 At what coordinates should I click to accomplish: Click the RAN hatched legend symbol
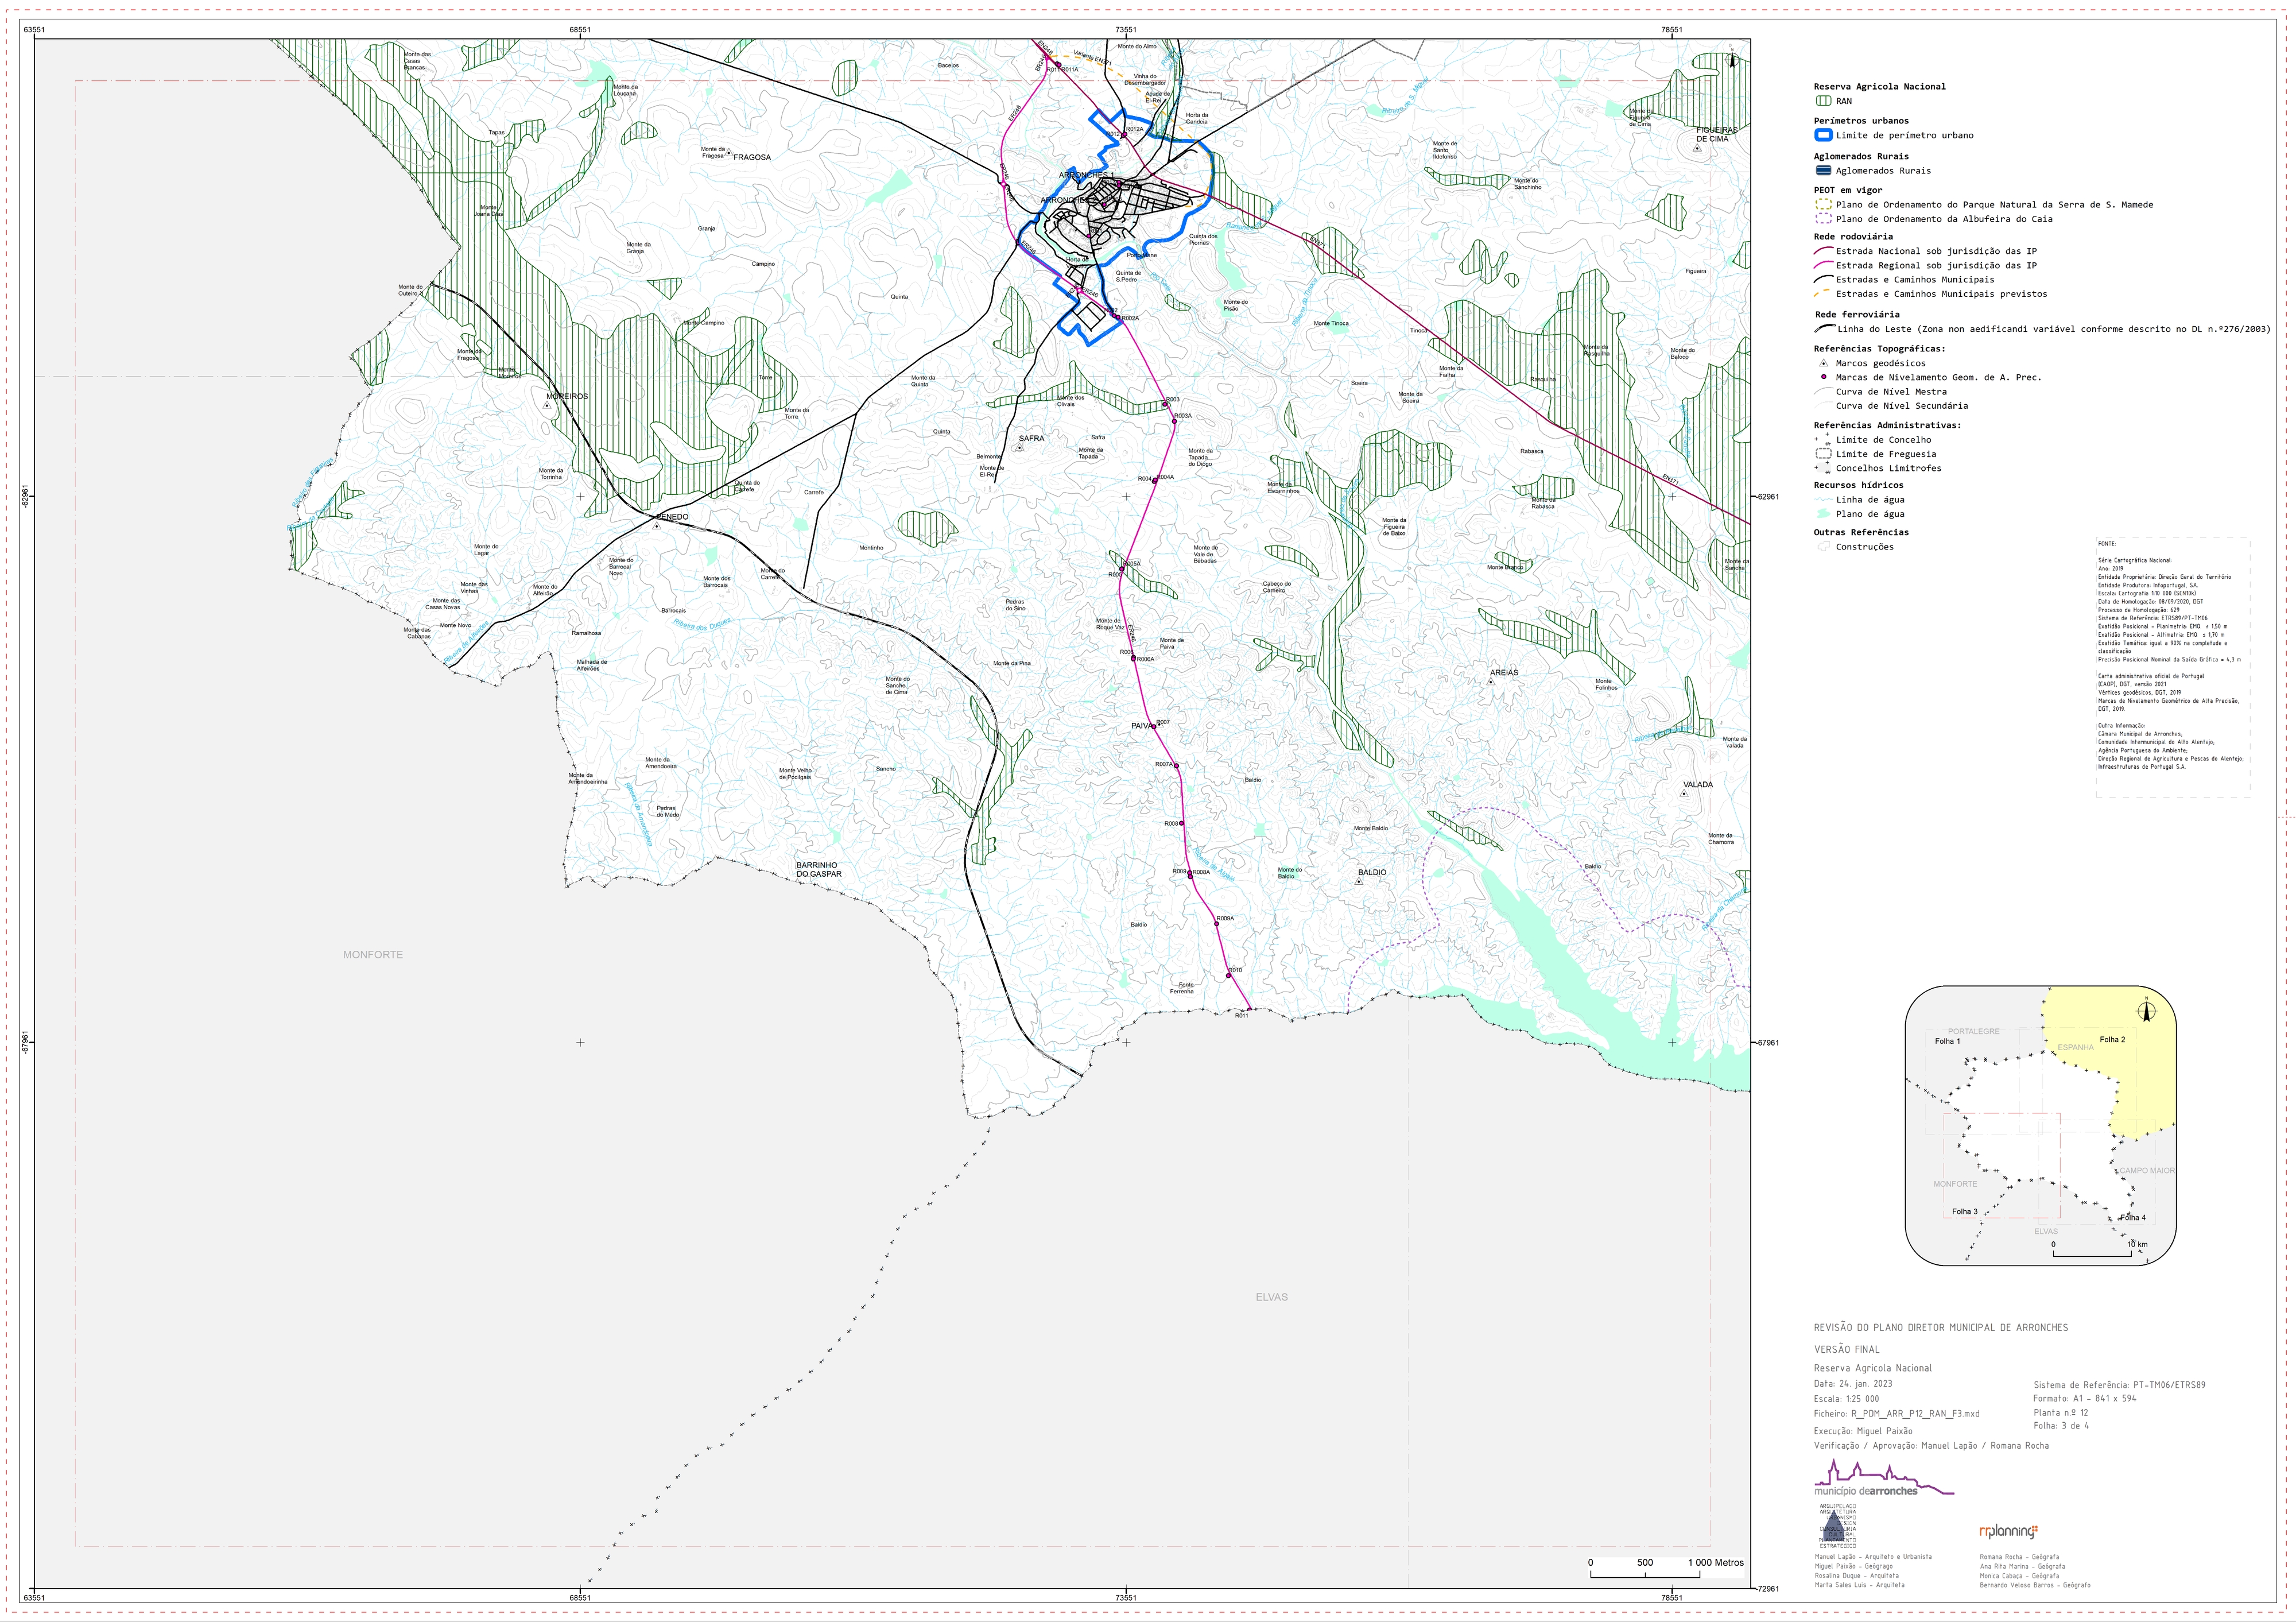[1823, 101]
